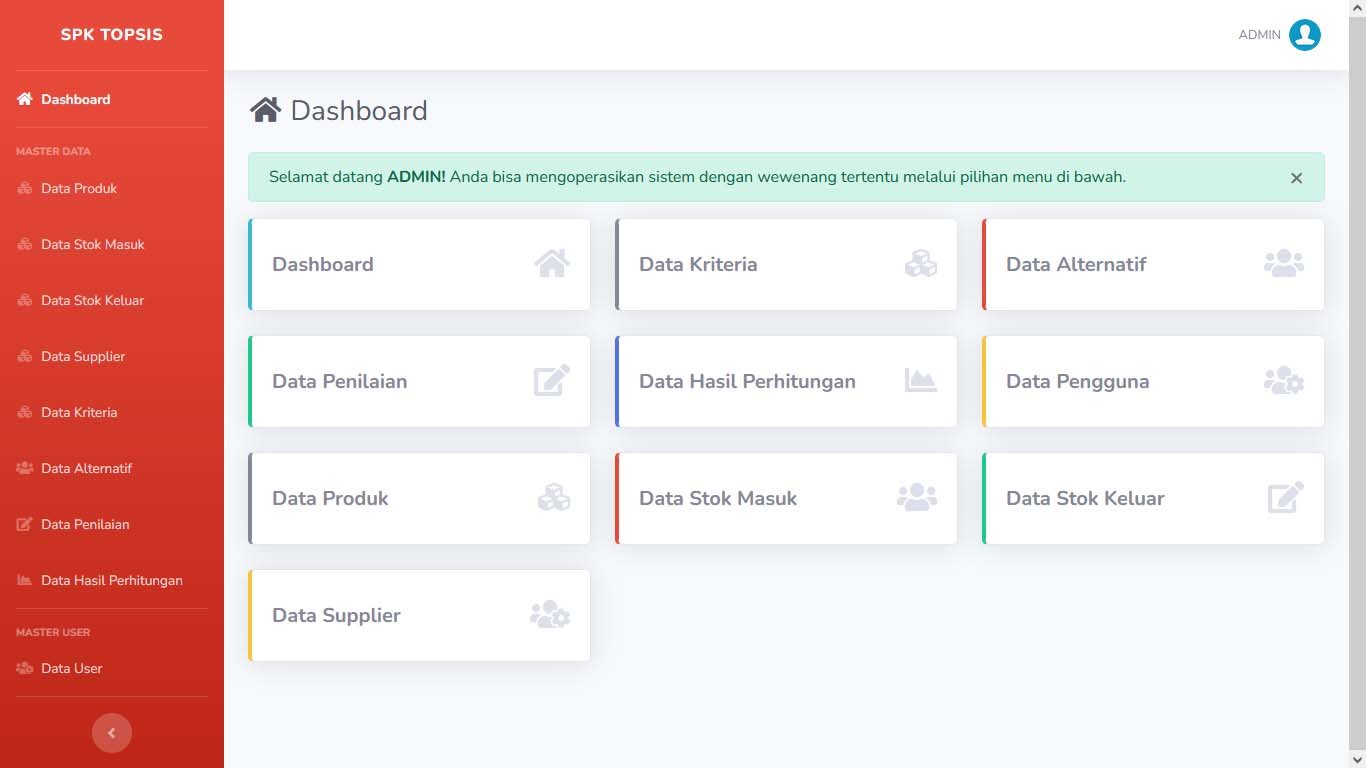Click users-cog icon on Data Supplier card
This screenshot has height=768, width=1366.
pyautogui.click(x=549, y=615)
